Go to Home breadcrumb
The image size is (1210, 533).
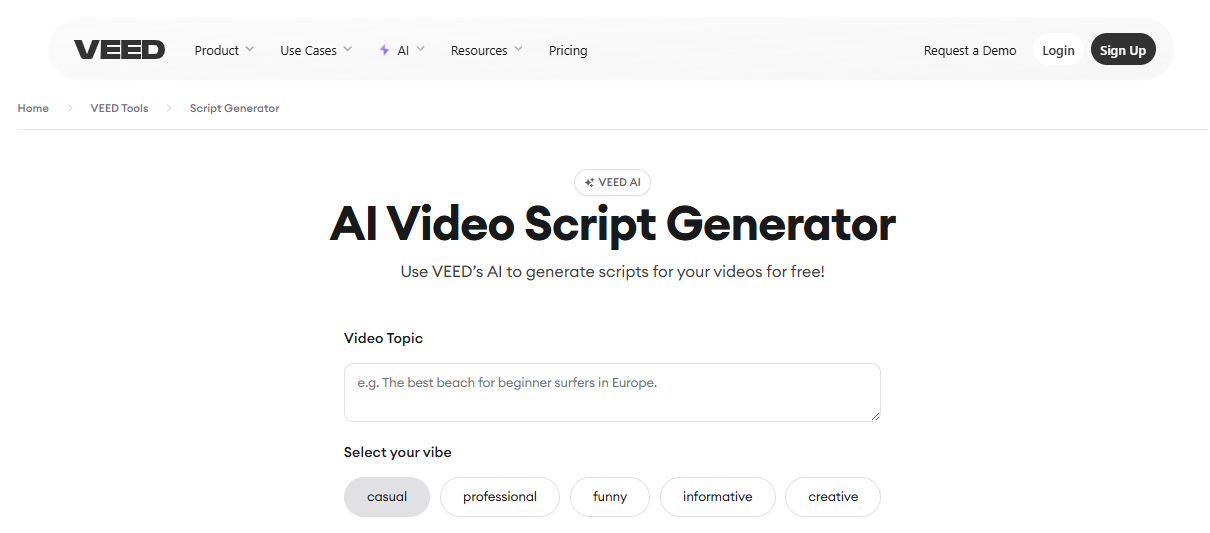(x=33, y=108)
